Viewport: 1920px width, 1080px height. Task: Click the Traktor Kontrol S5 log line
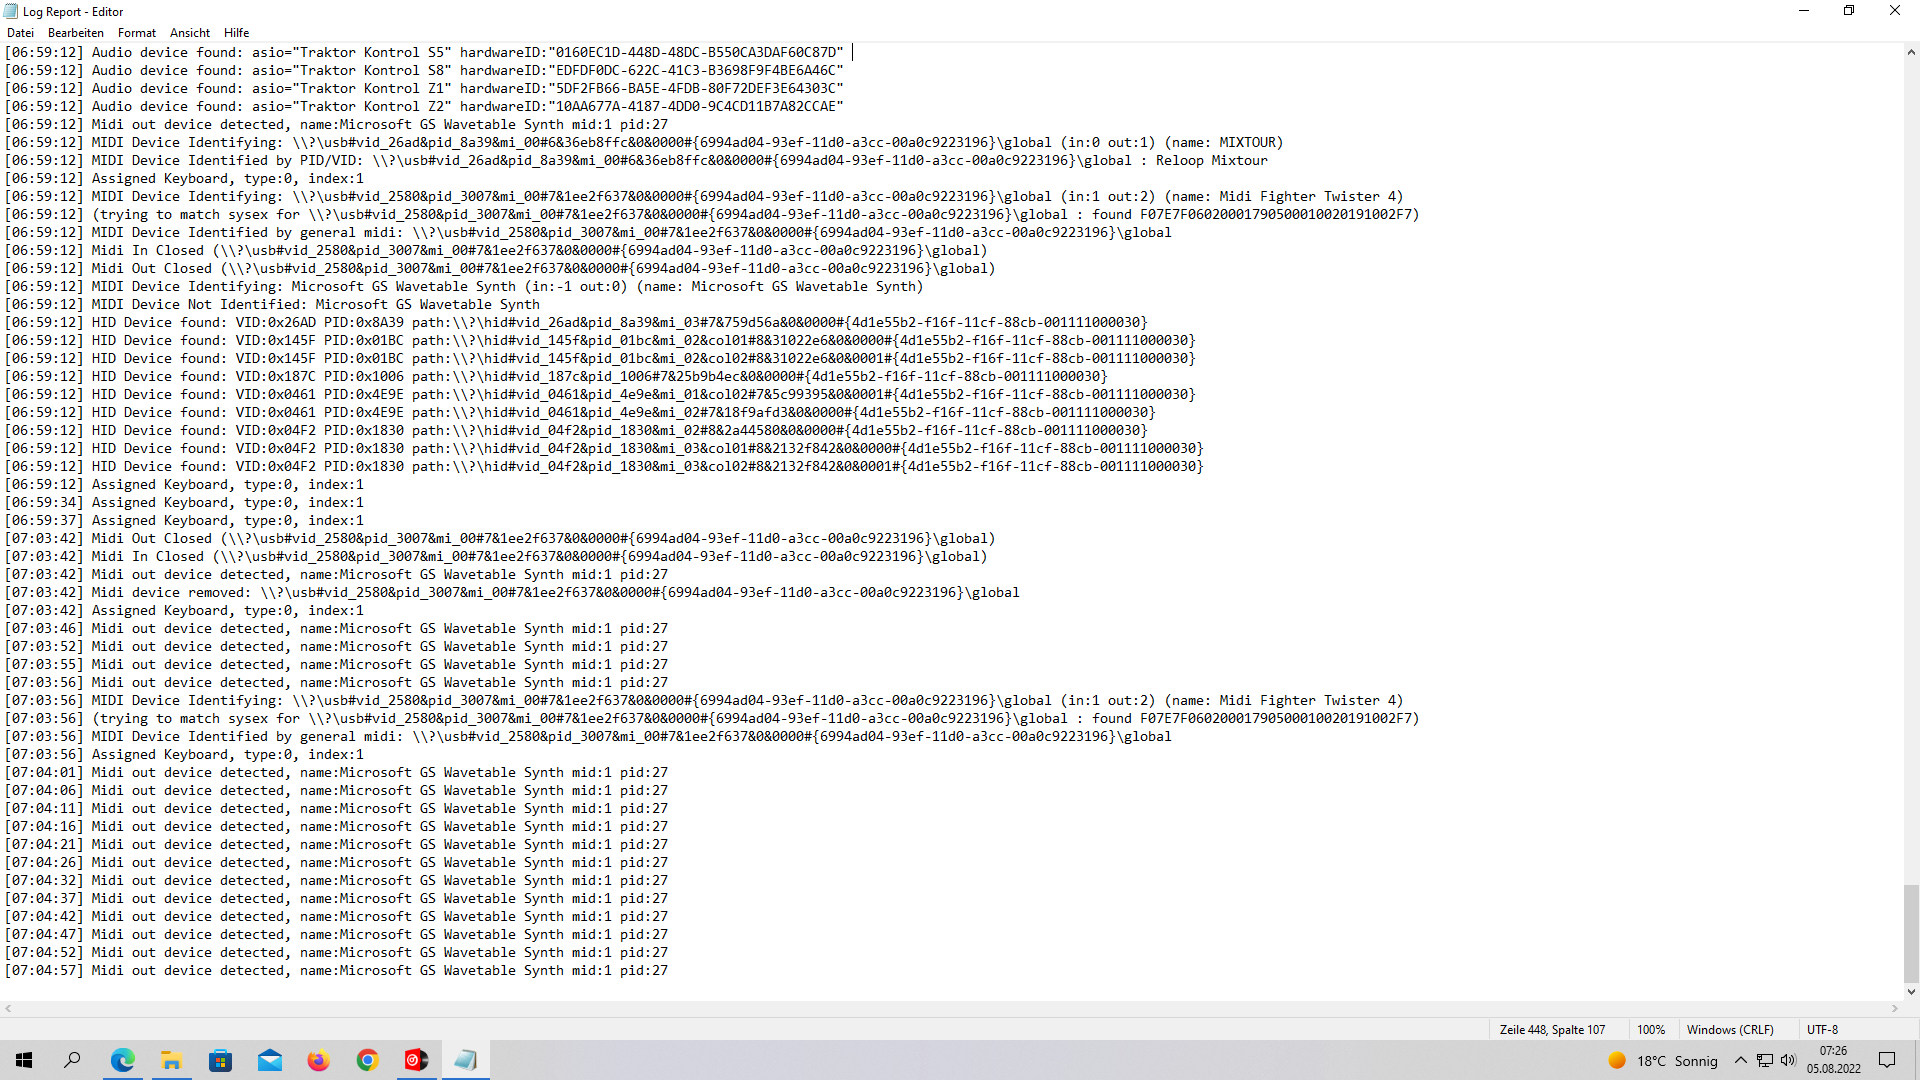coord(424,53)
